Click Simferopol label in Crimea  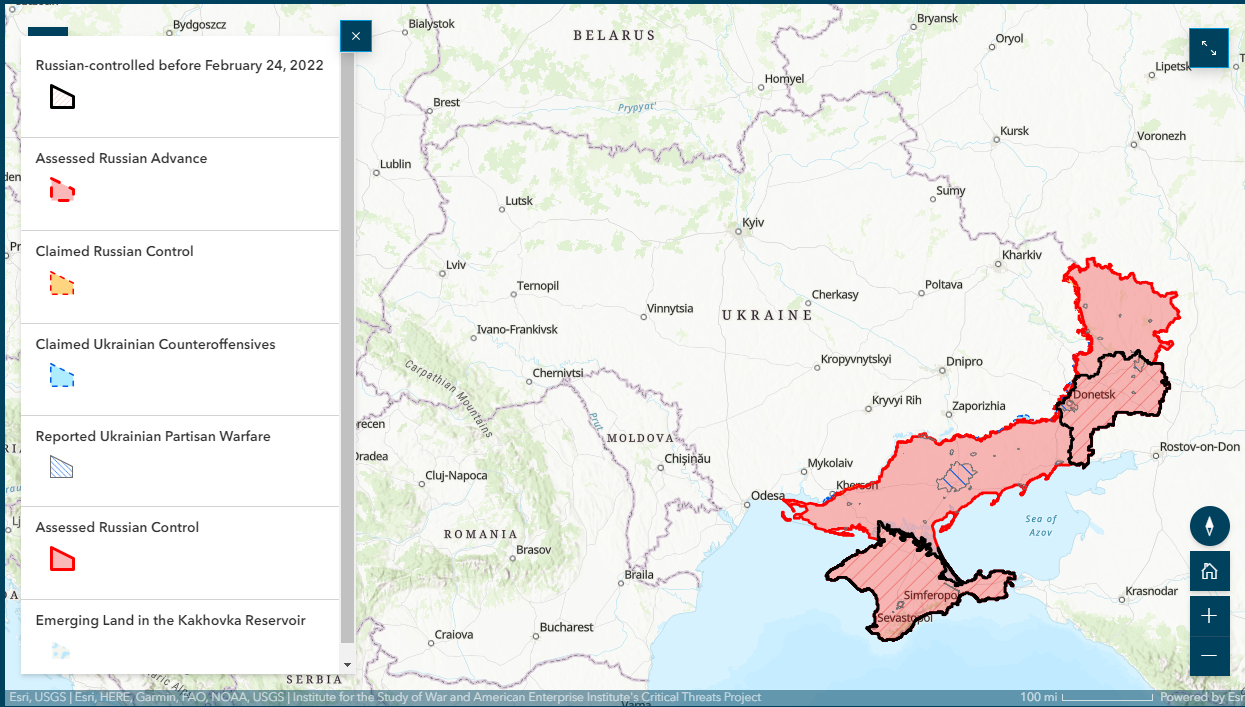point(932,595)
